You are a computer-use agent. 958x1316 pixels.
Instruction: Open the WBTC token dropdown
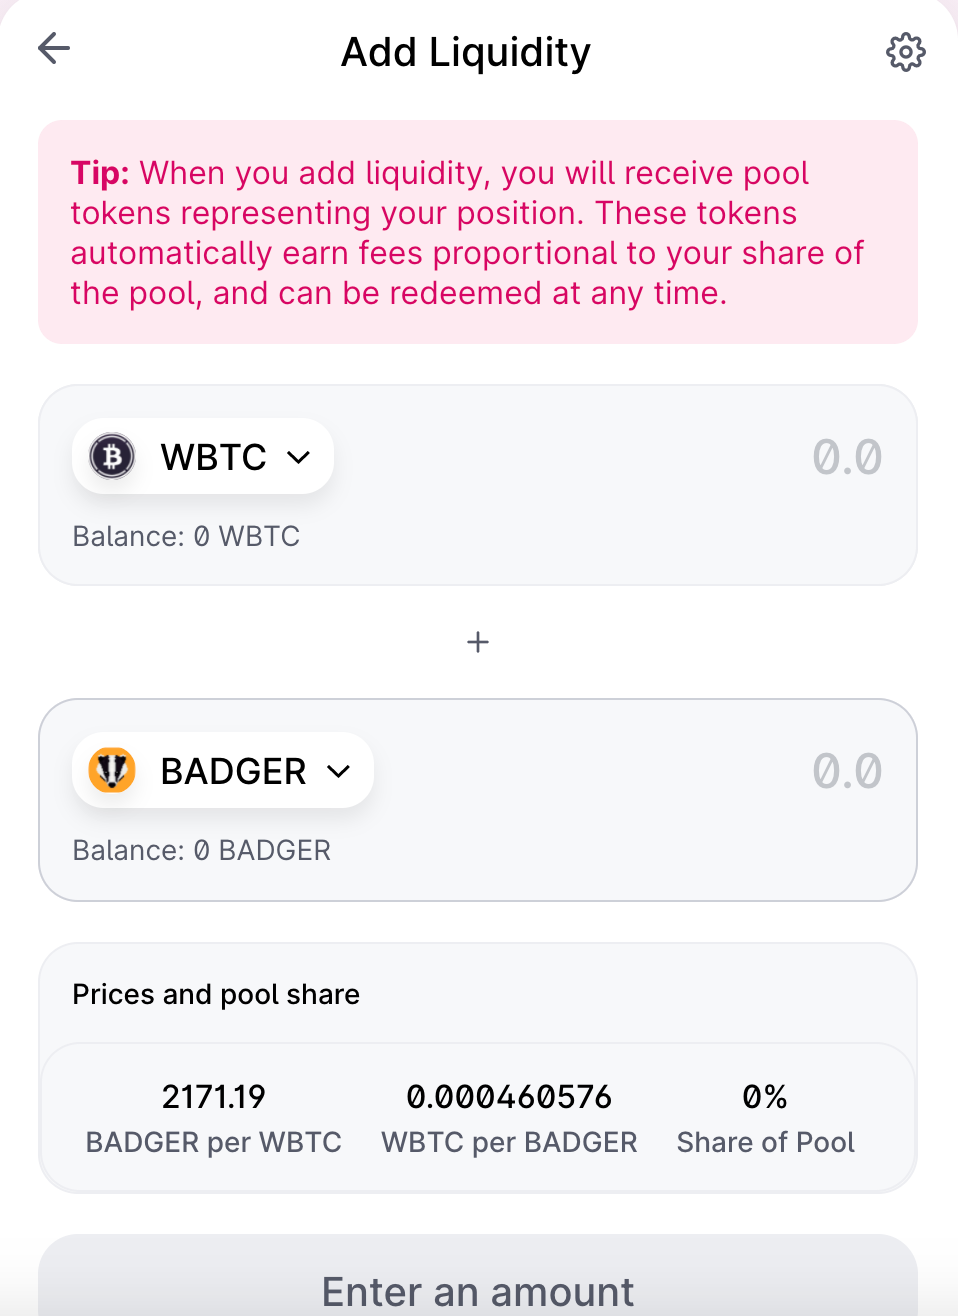(x=203, y=457)
